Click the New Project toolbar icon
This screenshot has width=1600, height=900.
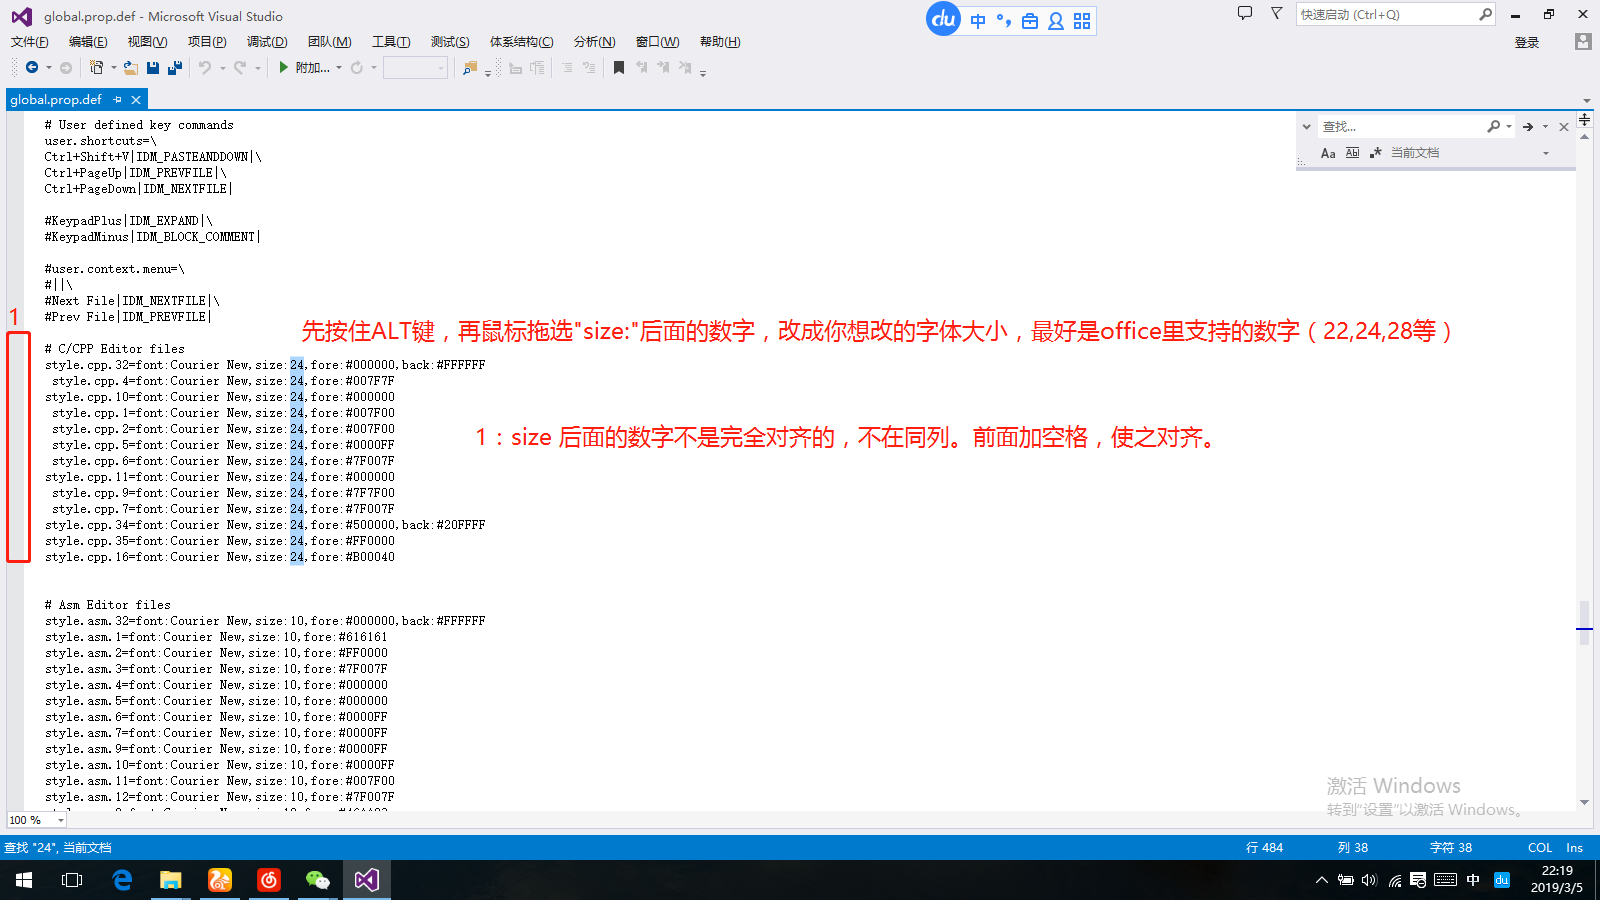click(x=96, y=67)
